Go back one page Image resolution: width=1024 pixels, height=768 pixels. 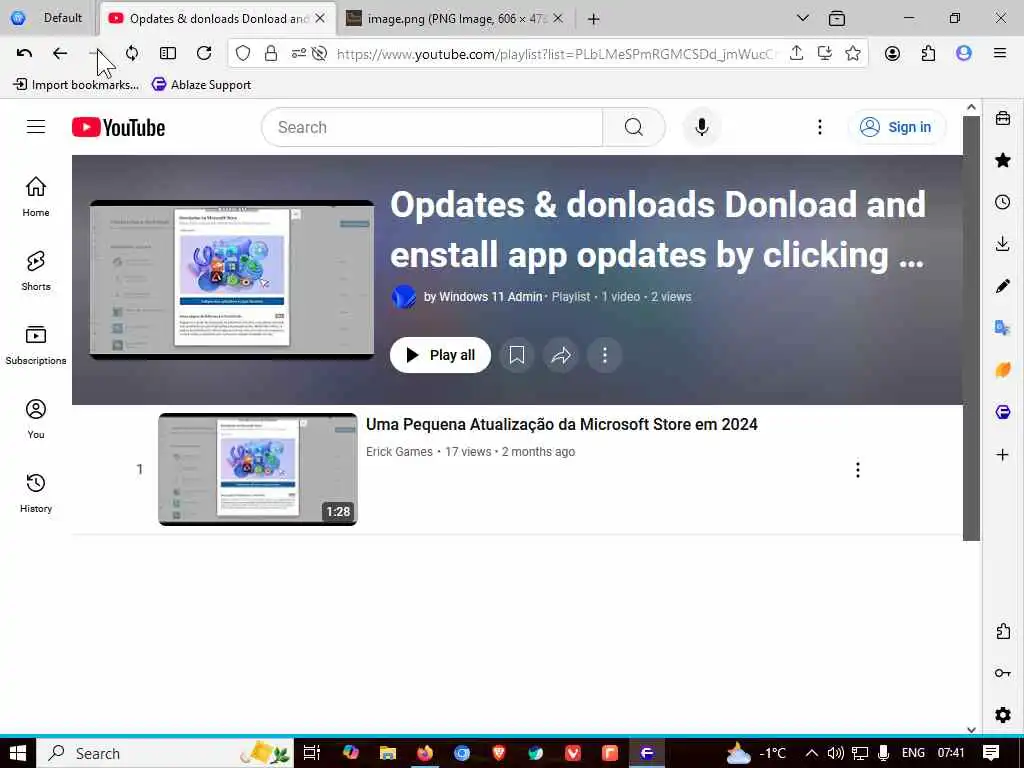point(60,53)
